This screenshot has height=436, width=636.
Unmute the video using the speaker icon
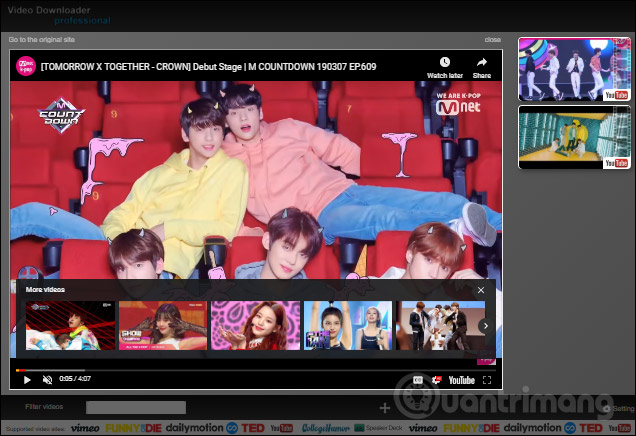coord(47,380)
